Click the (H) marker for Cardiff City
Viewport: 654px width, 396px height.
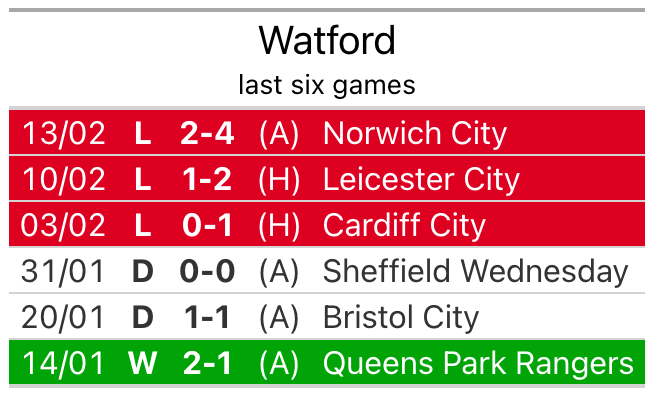[x=279, y=225]
